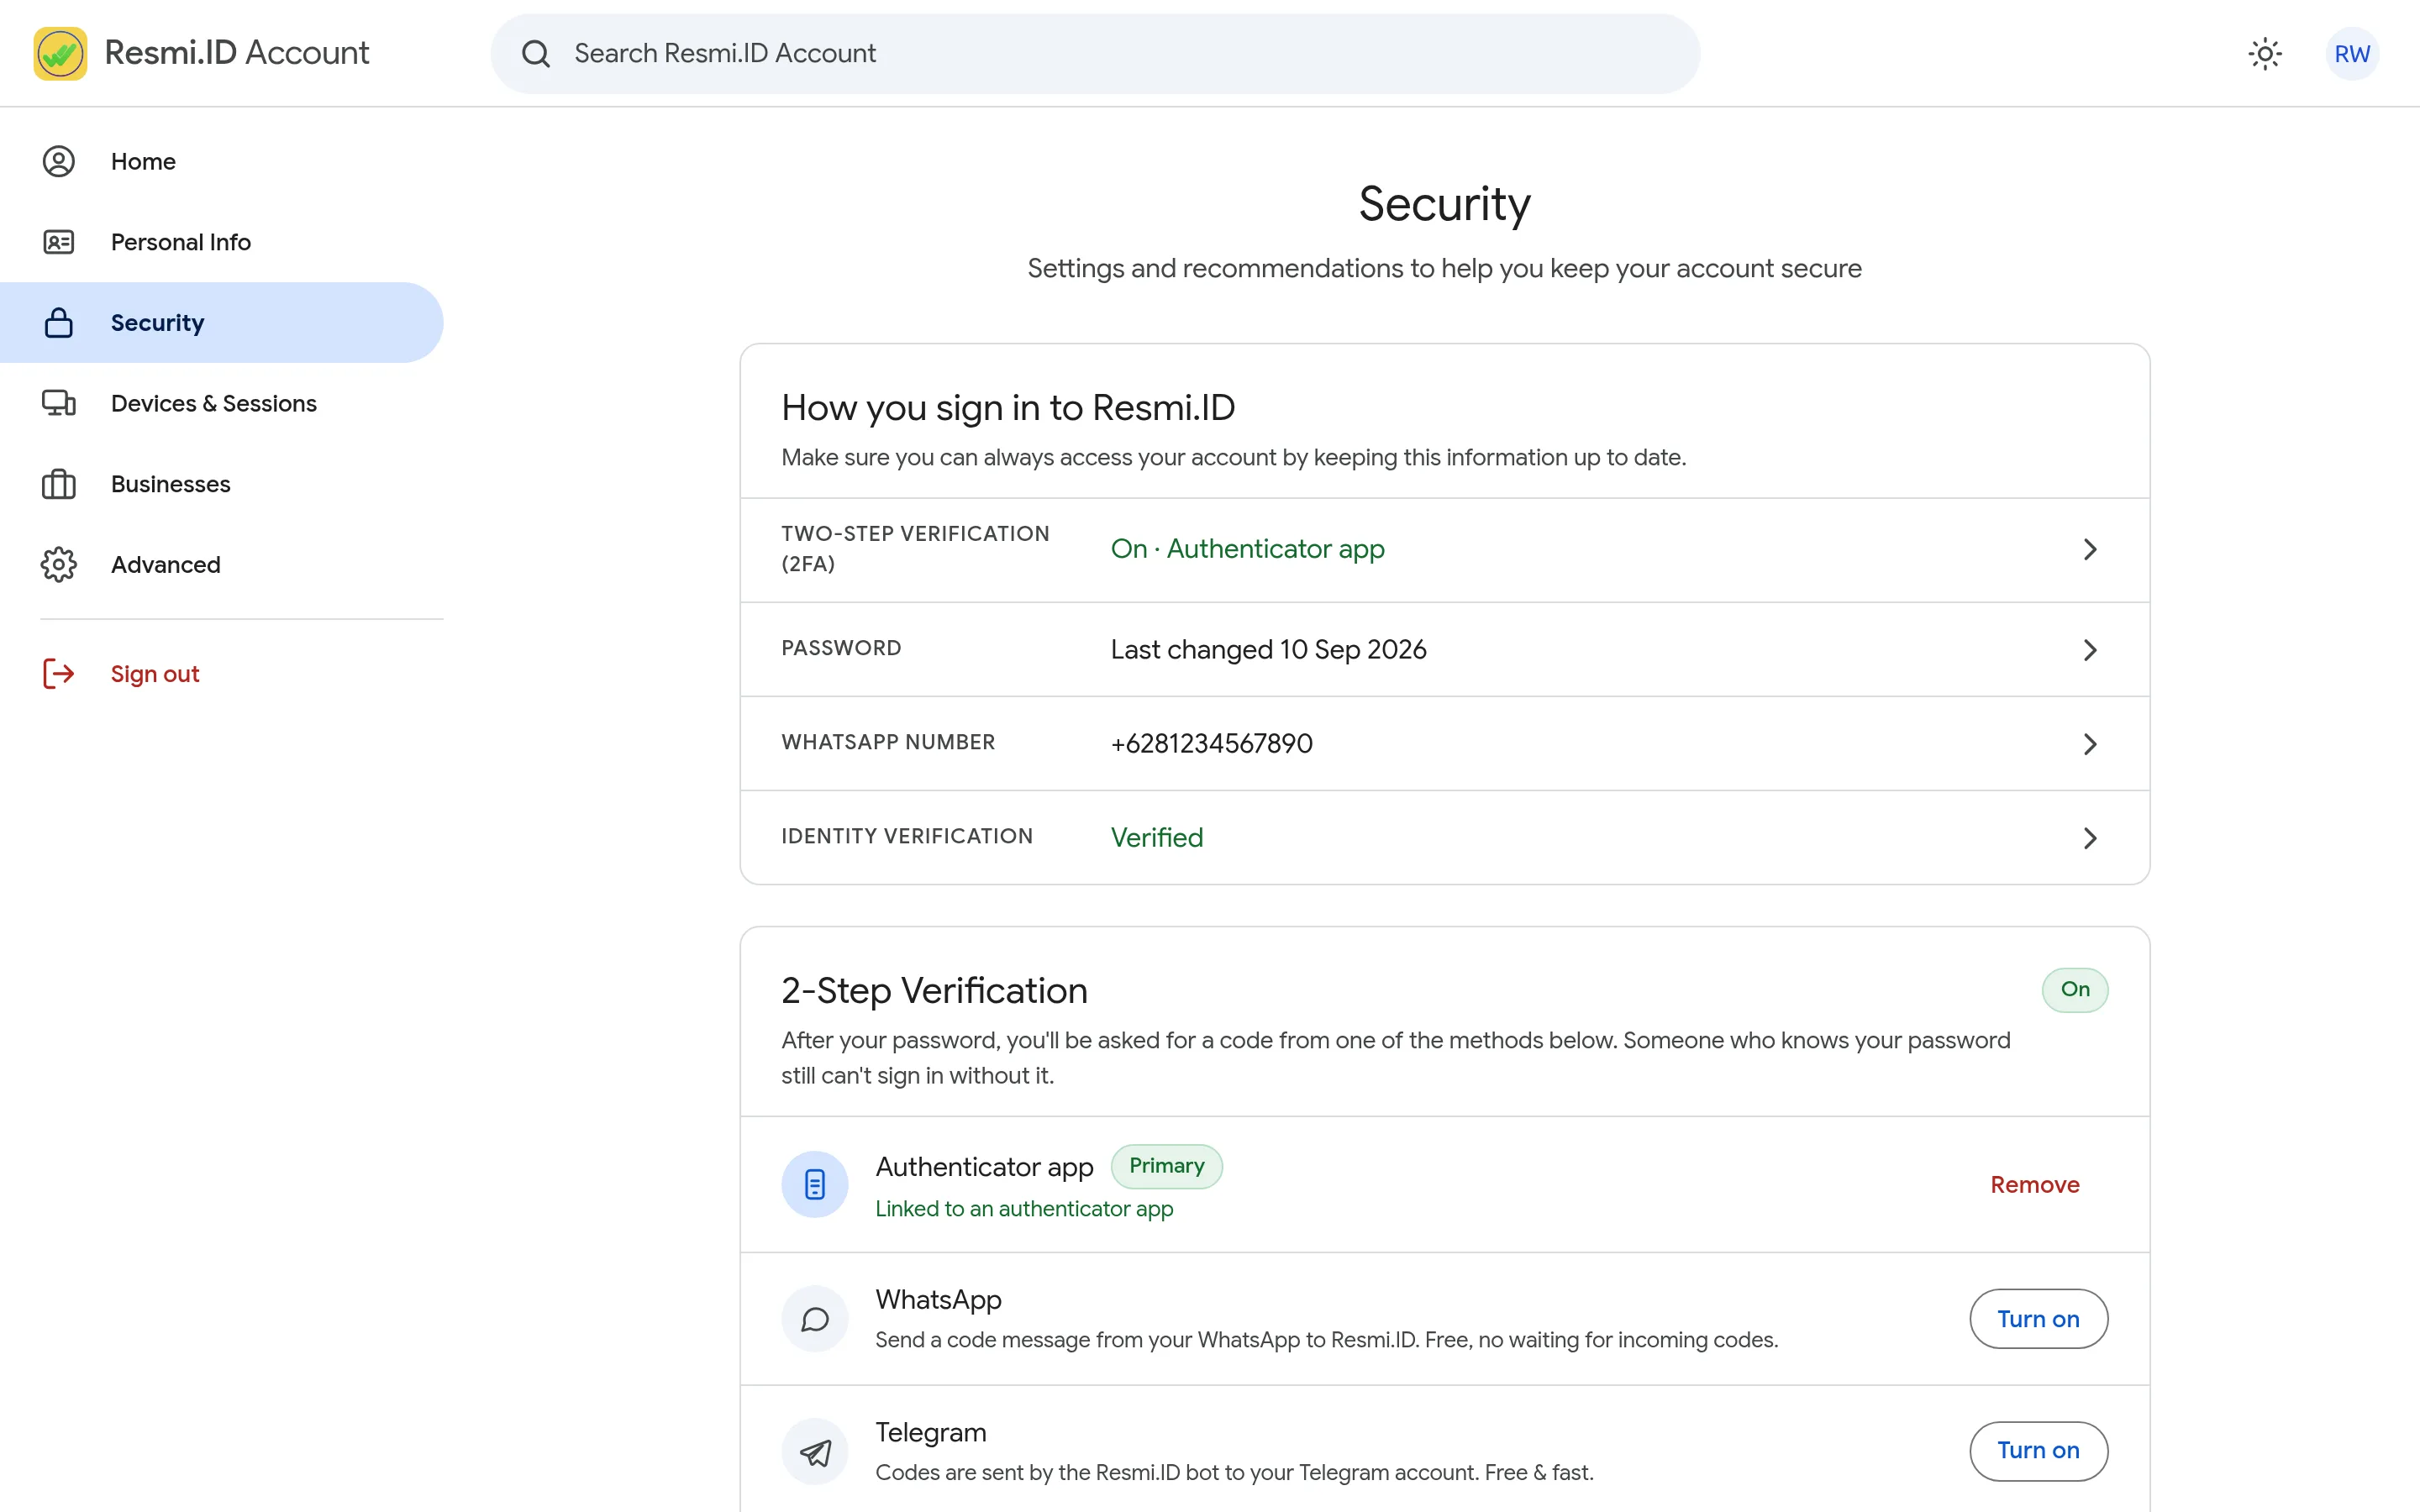
Task: Open the WhatsApp Number row chevron
Action: coord(2090,744)
